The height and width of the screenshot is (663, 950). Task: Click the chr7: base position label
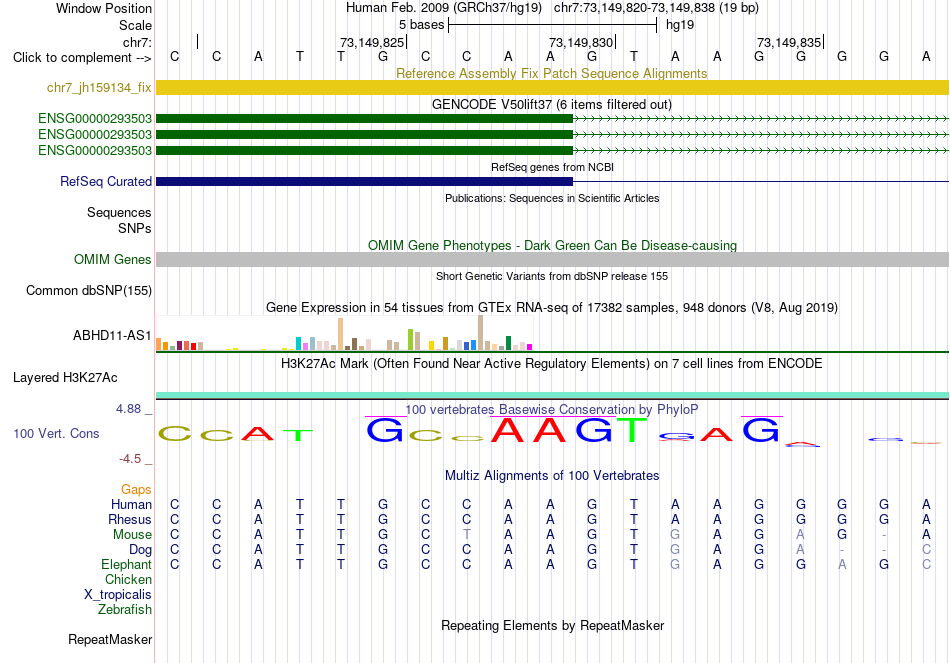click(137, 42)
